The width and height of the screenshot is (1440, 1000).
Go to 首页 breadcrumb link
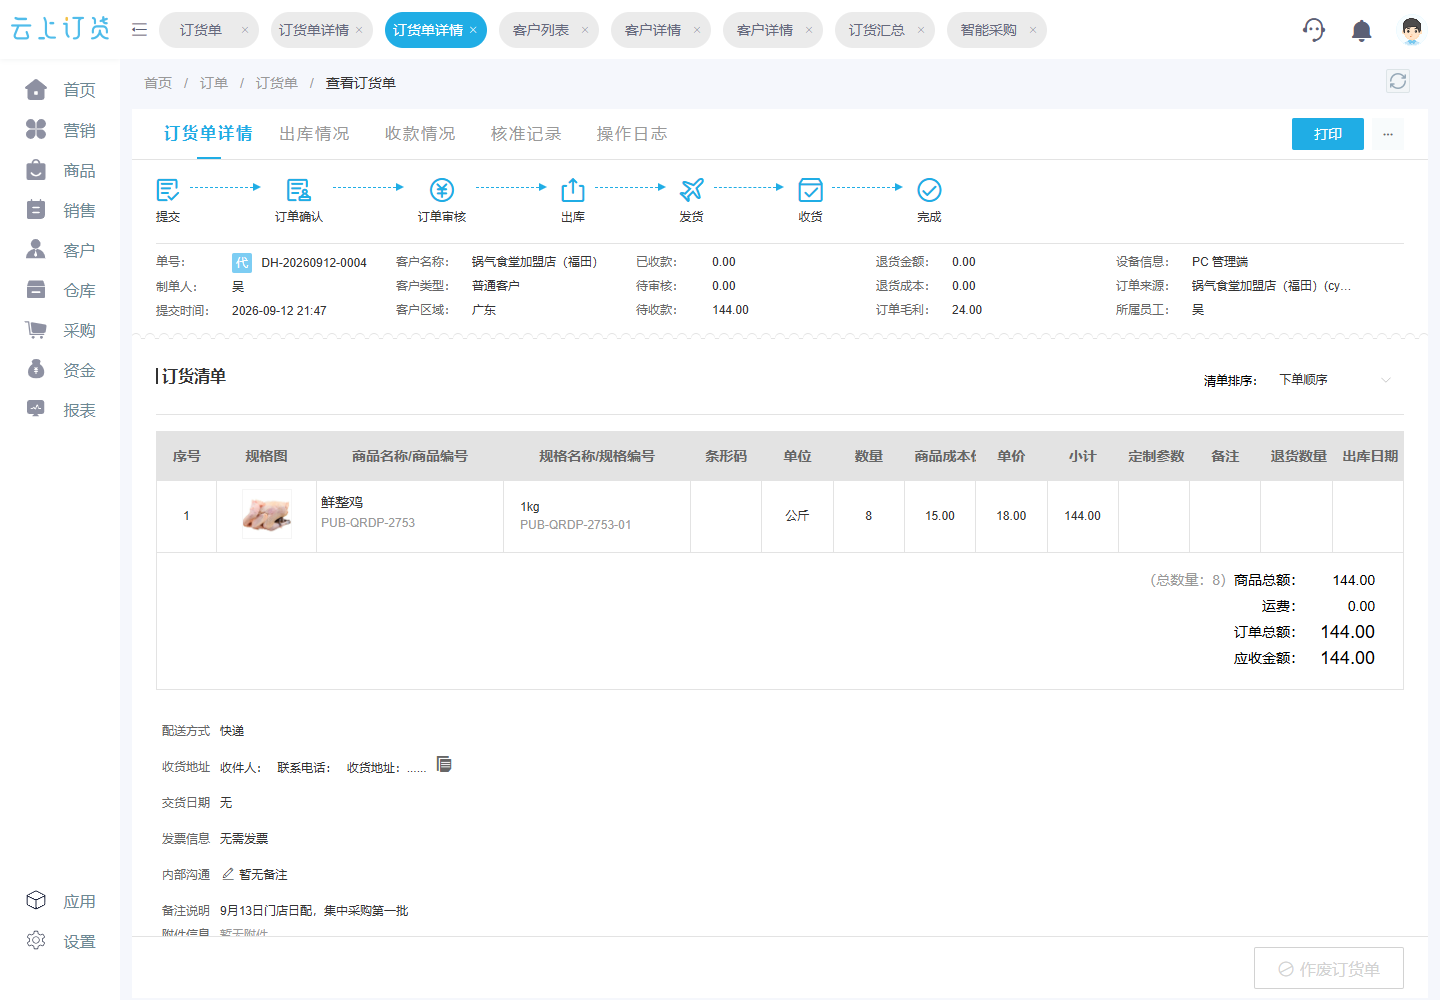(x=158, y=83)
